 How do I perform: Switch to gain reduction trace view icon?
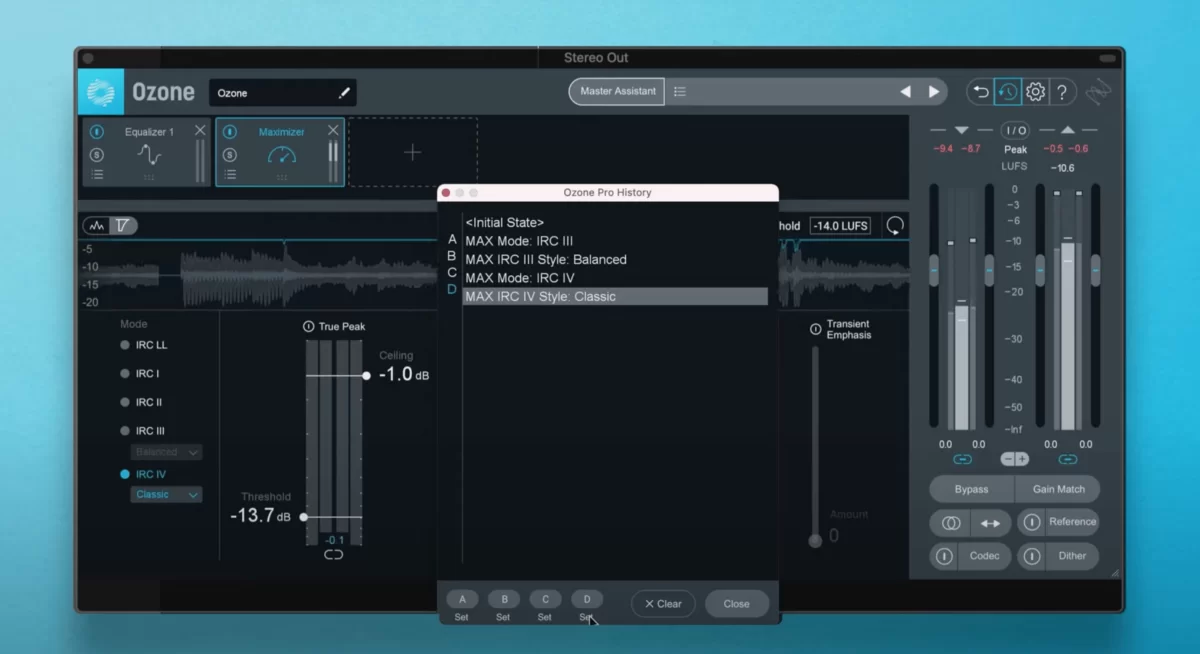[123, 226]
